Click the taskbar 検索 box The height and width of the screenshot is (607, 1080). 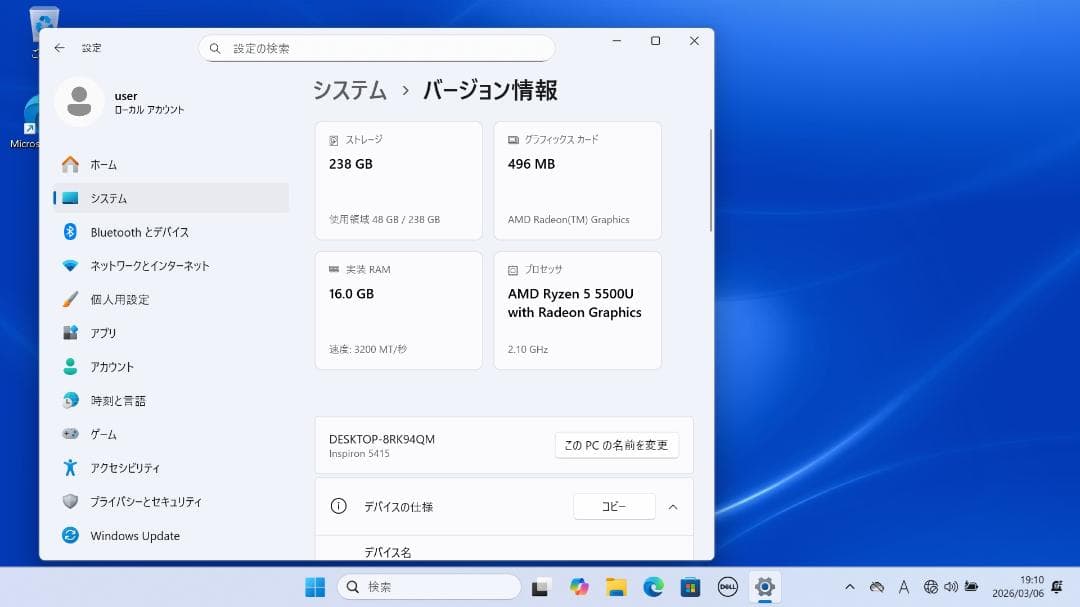coord(429,587)
